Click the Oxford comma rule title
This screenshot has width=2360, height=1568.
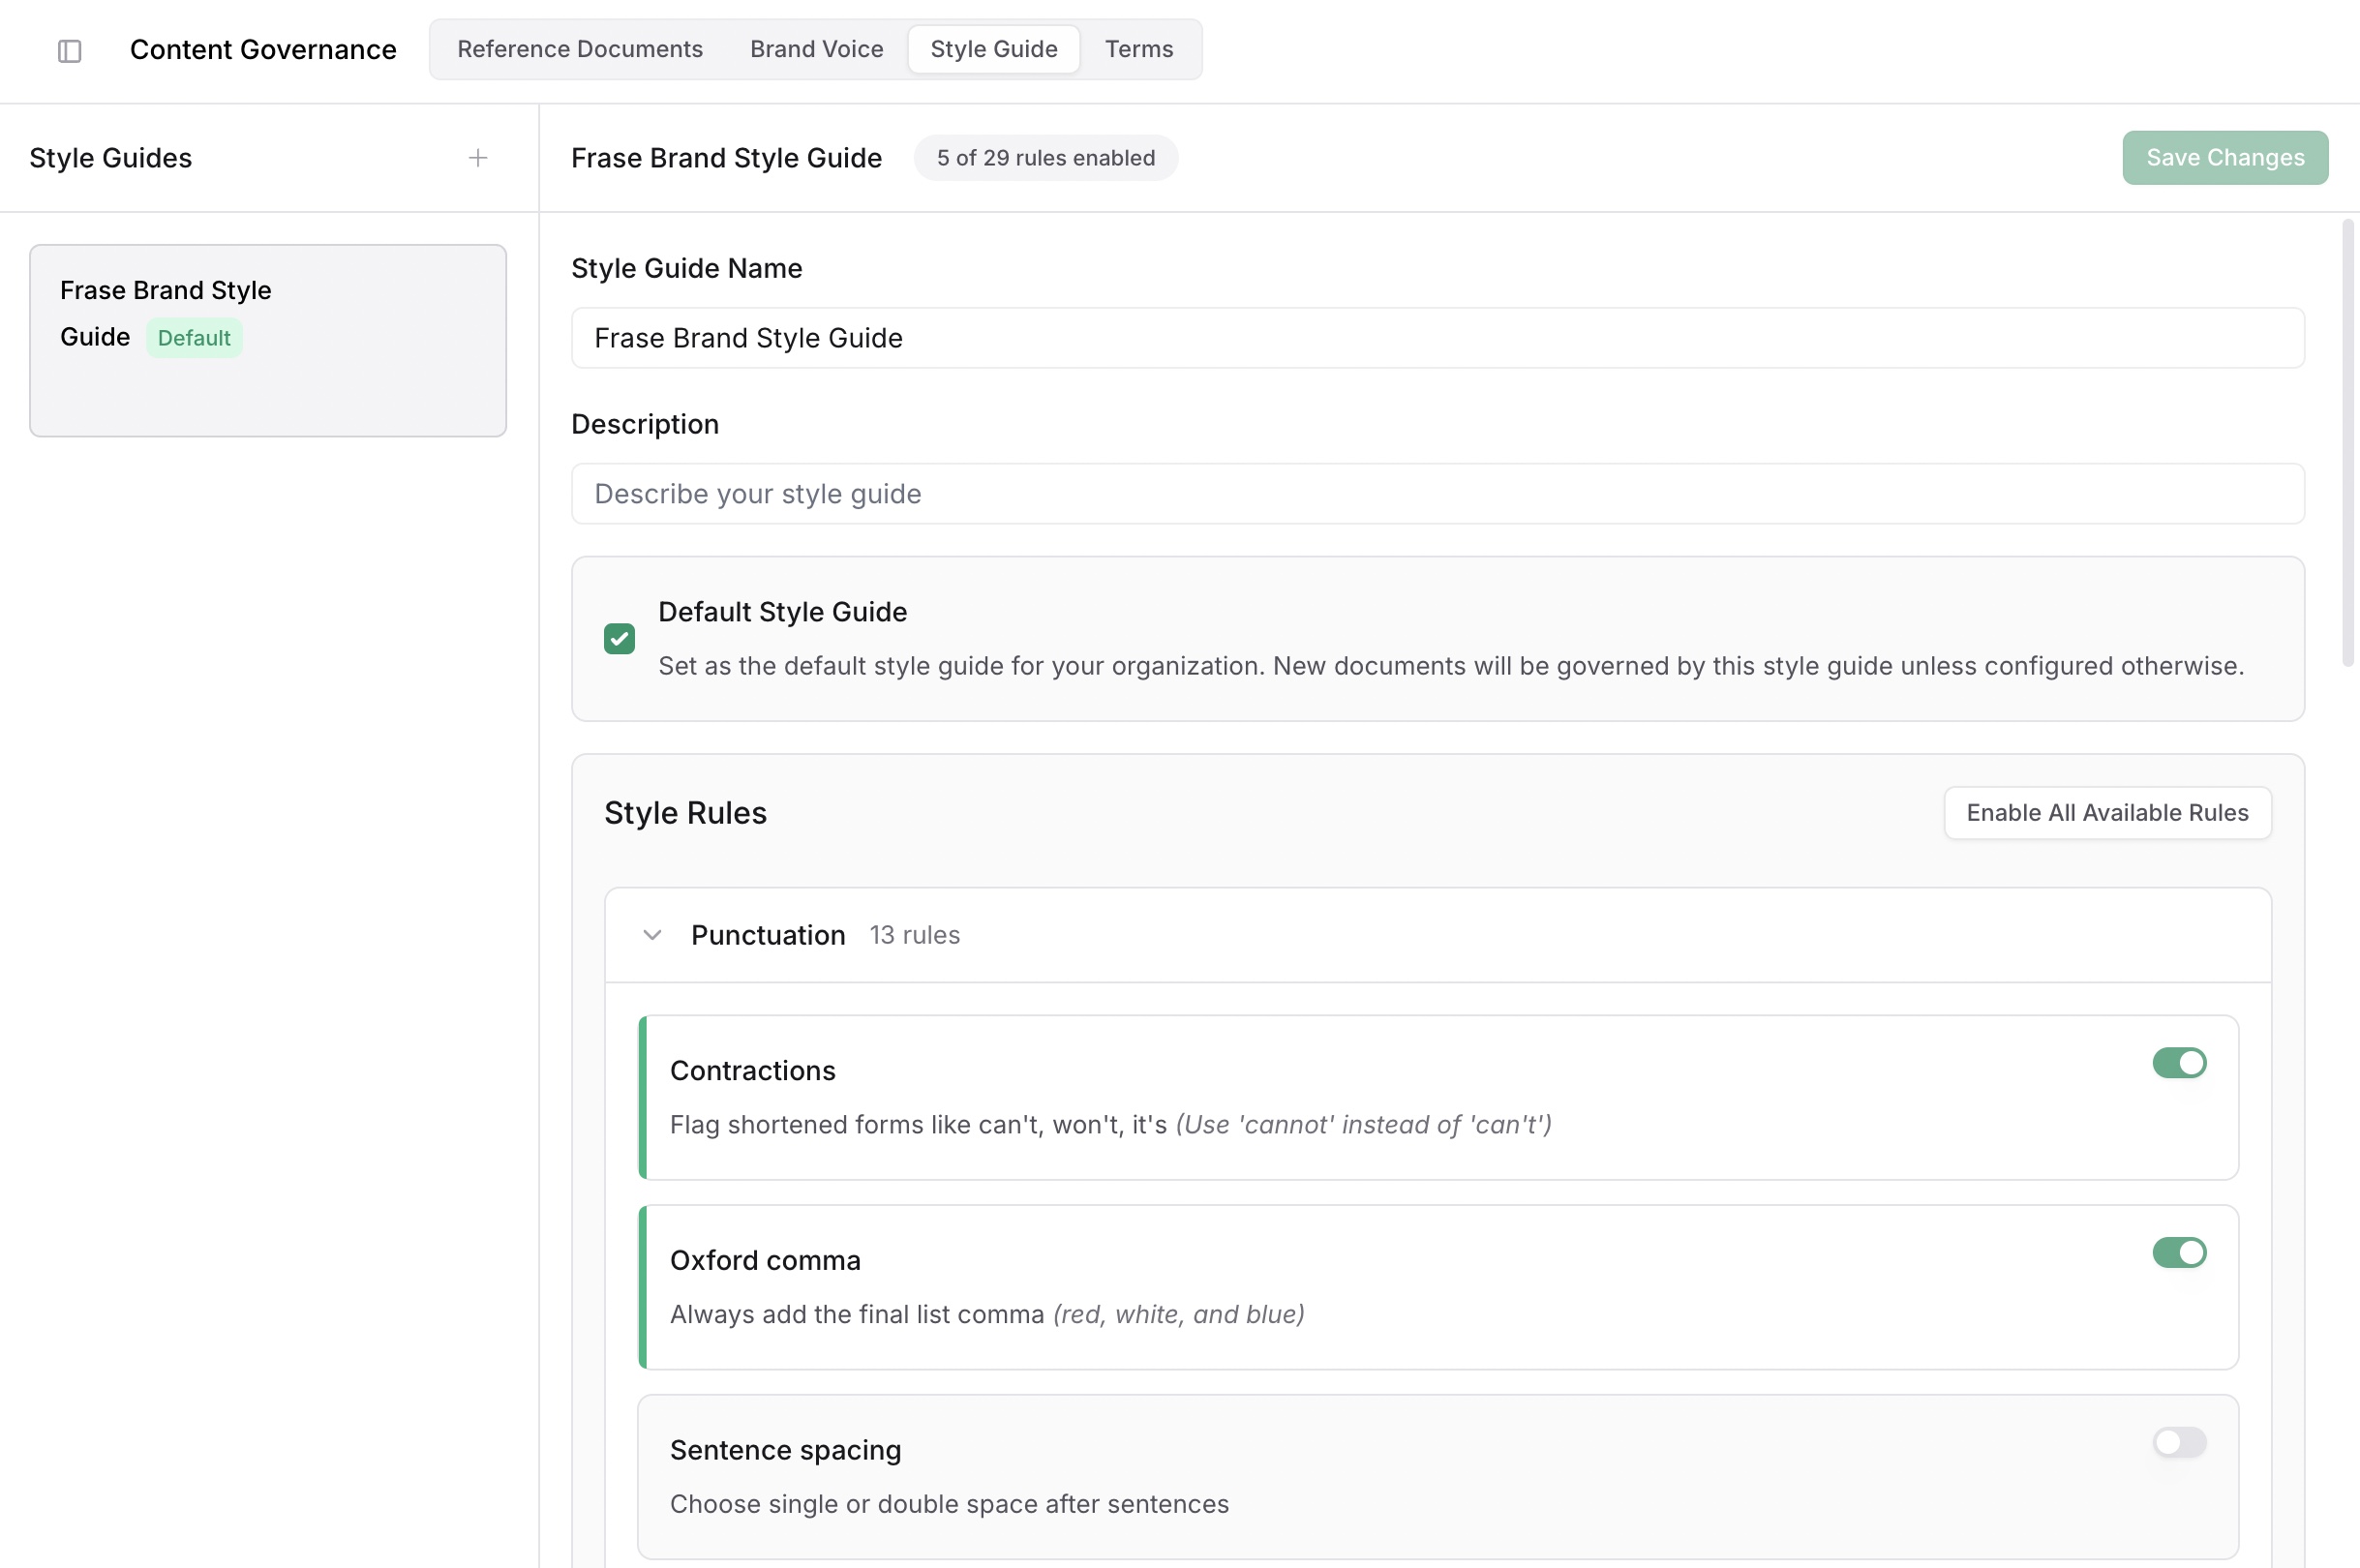[765, 1261]
